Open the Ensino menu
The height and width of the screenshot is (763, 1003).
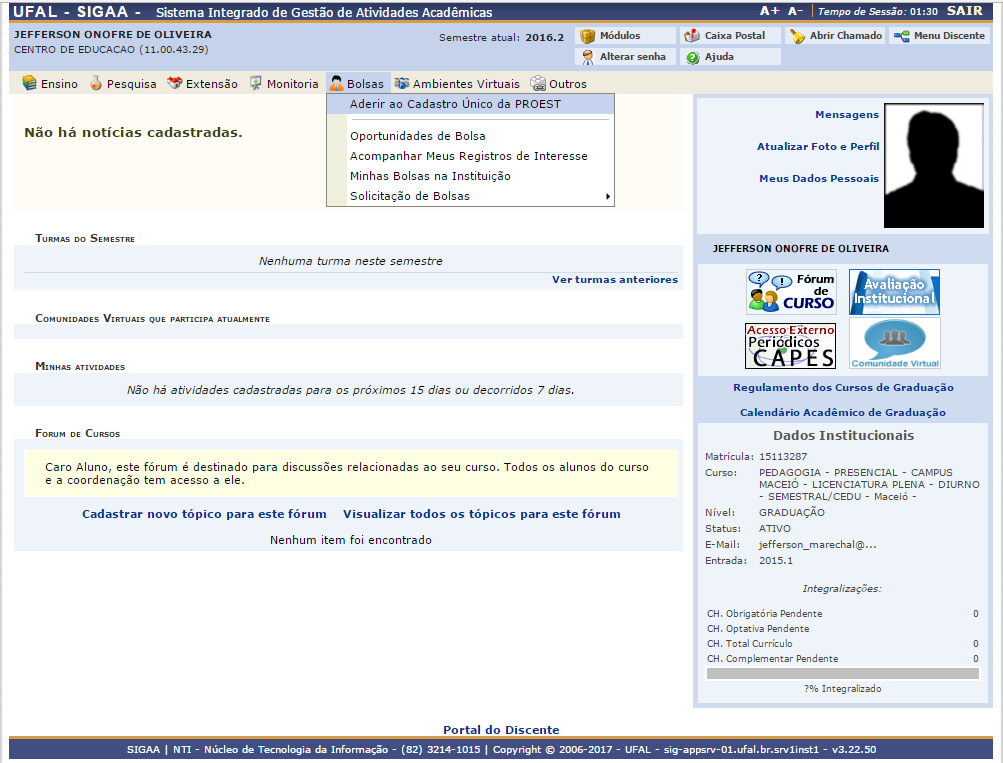pyautogui.click(x=50, y=84)
